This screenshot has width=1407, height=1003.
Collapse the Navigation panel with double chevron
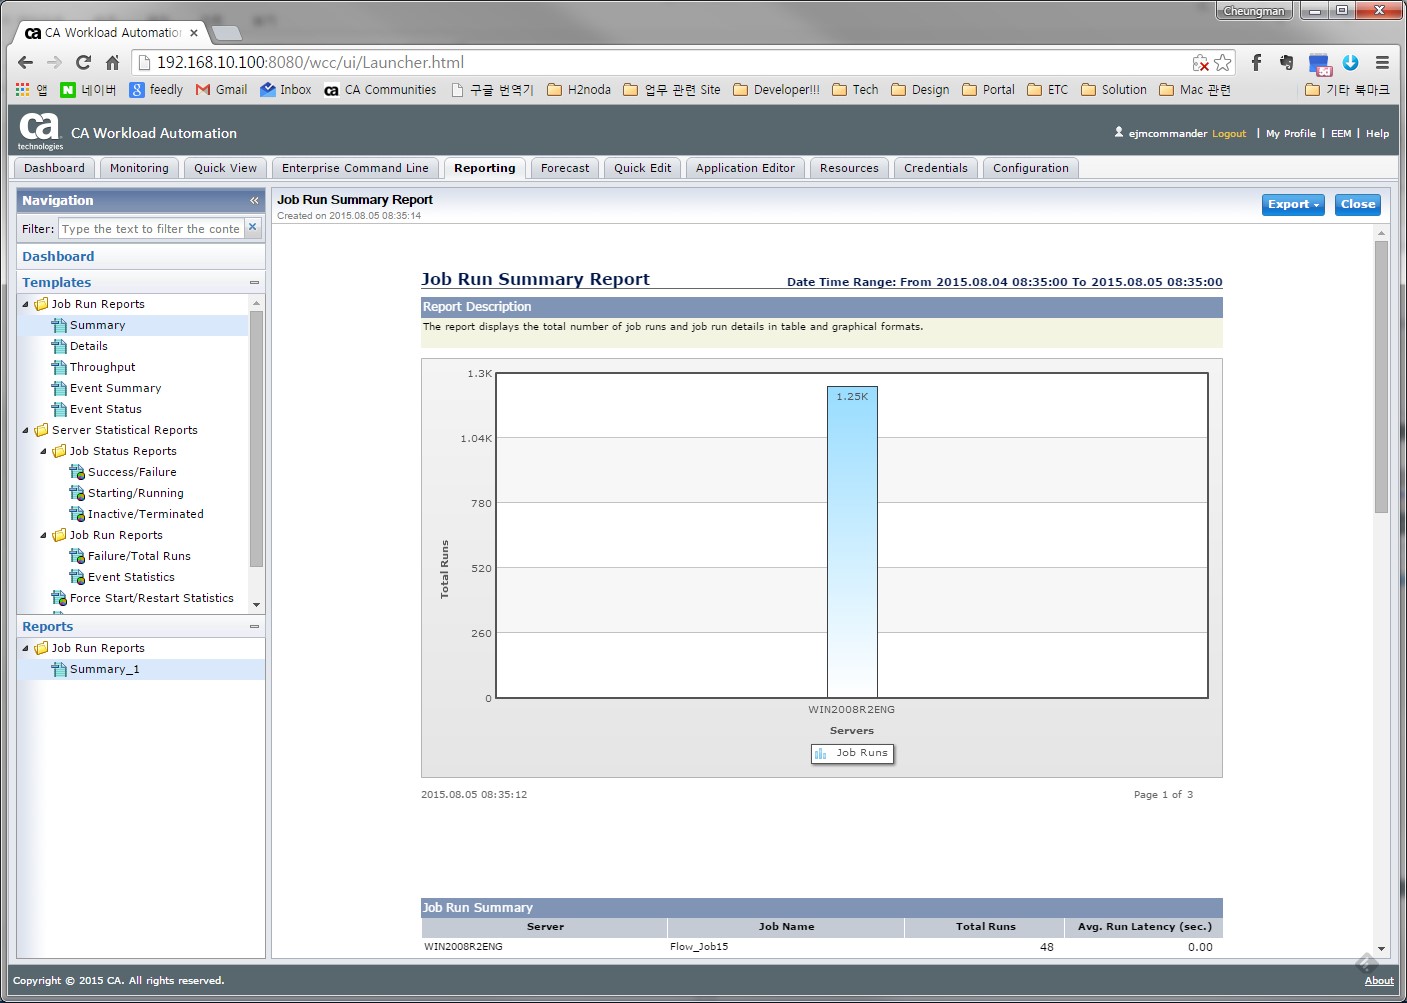(254, 201)
